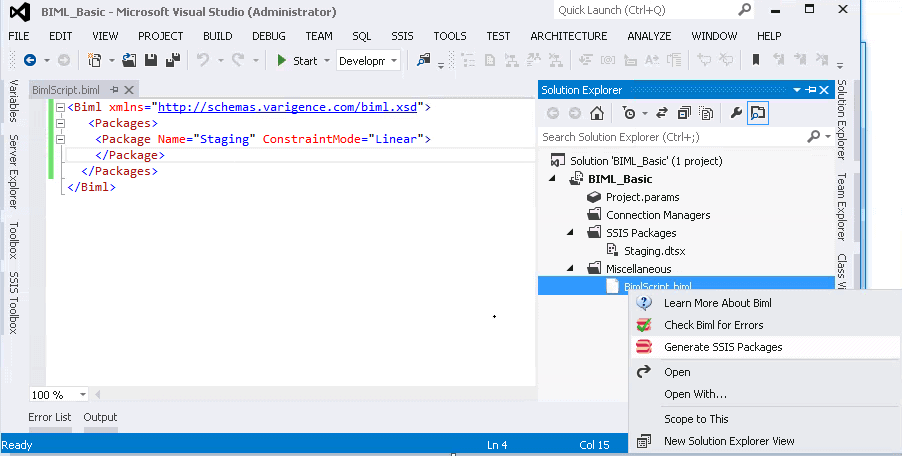
Task: Open the Server Explorer side tab
Action: tap(14, 171)
